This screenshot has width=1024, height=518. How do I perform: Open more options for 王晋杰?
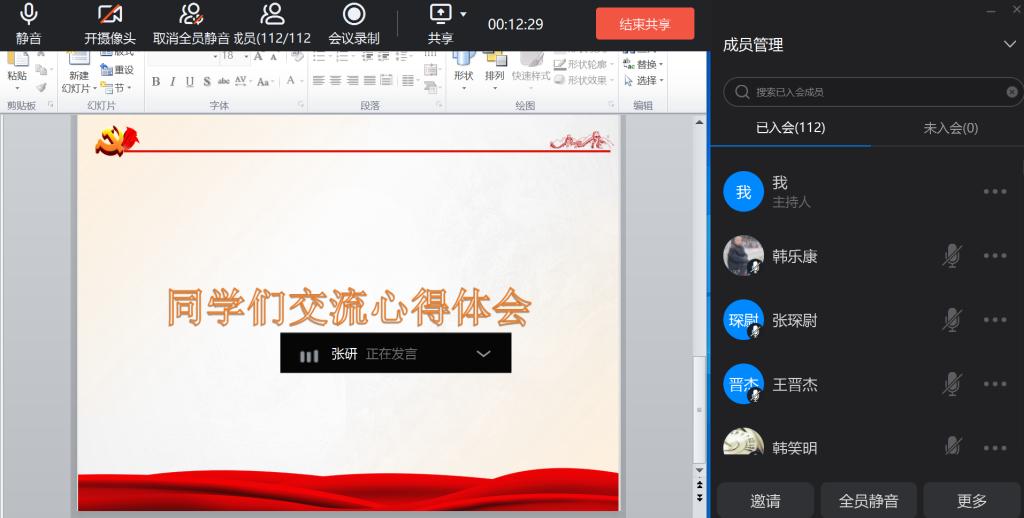[994, 384]
